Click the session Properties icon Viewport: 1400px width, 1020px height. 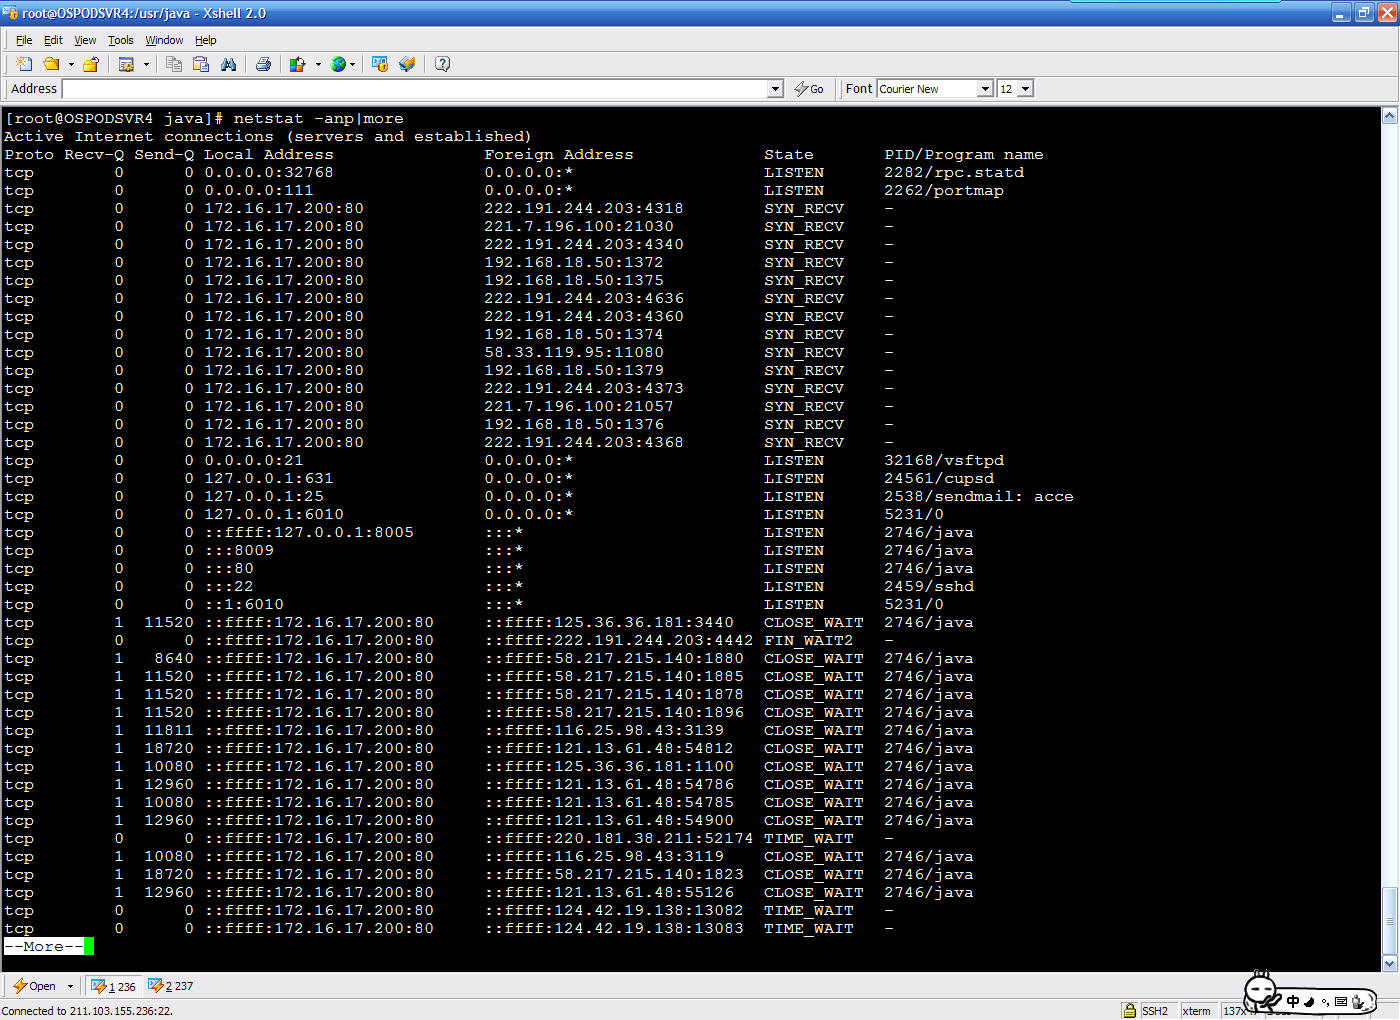126,64
